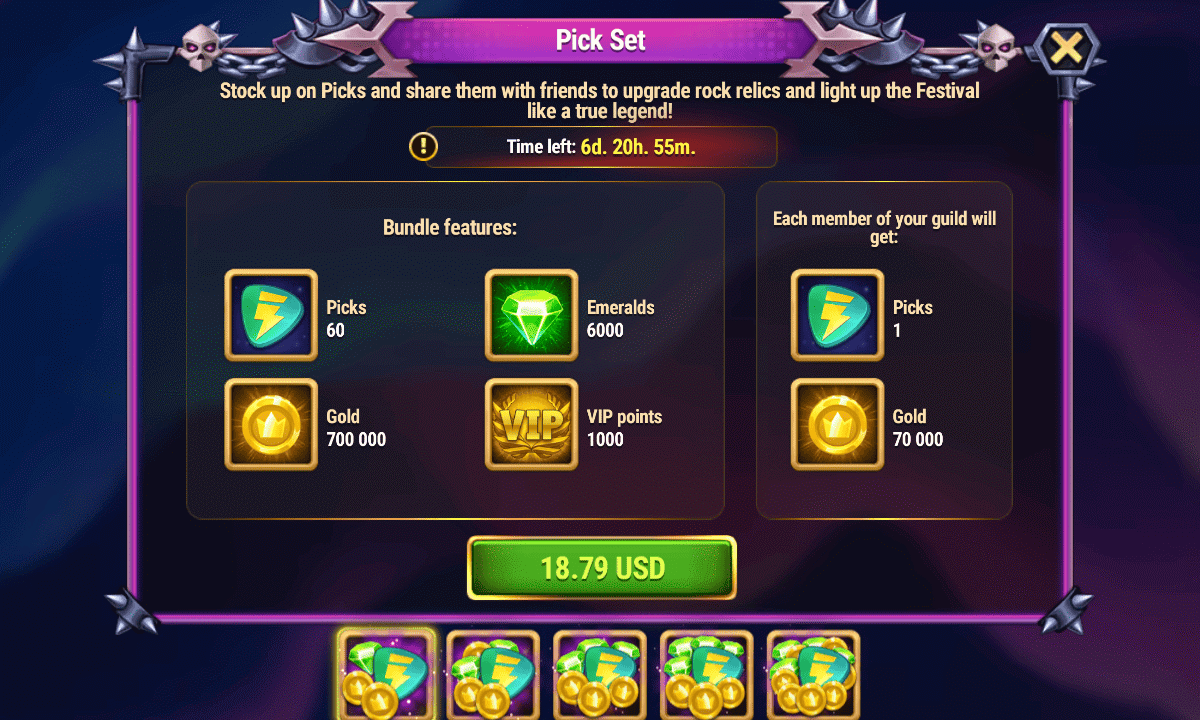Click the guild members reward heading
The height and width of the screenshot is (720, 1200).
coord(885,229)
